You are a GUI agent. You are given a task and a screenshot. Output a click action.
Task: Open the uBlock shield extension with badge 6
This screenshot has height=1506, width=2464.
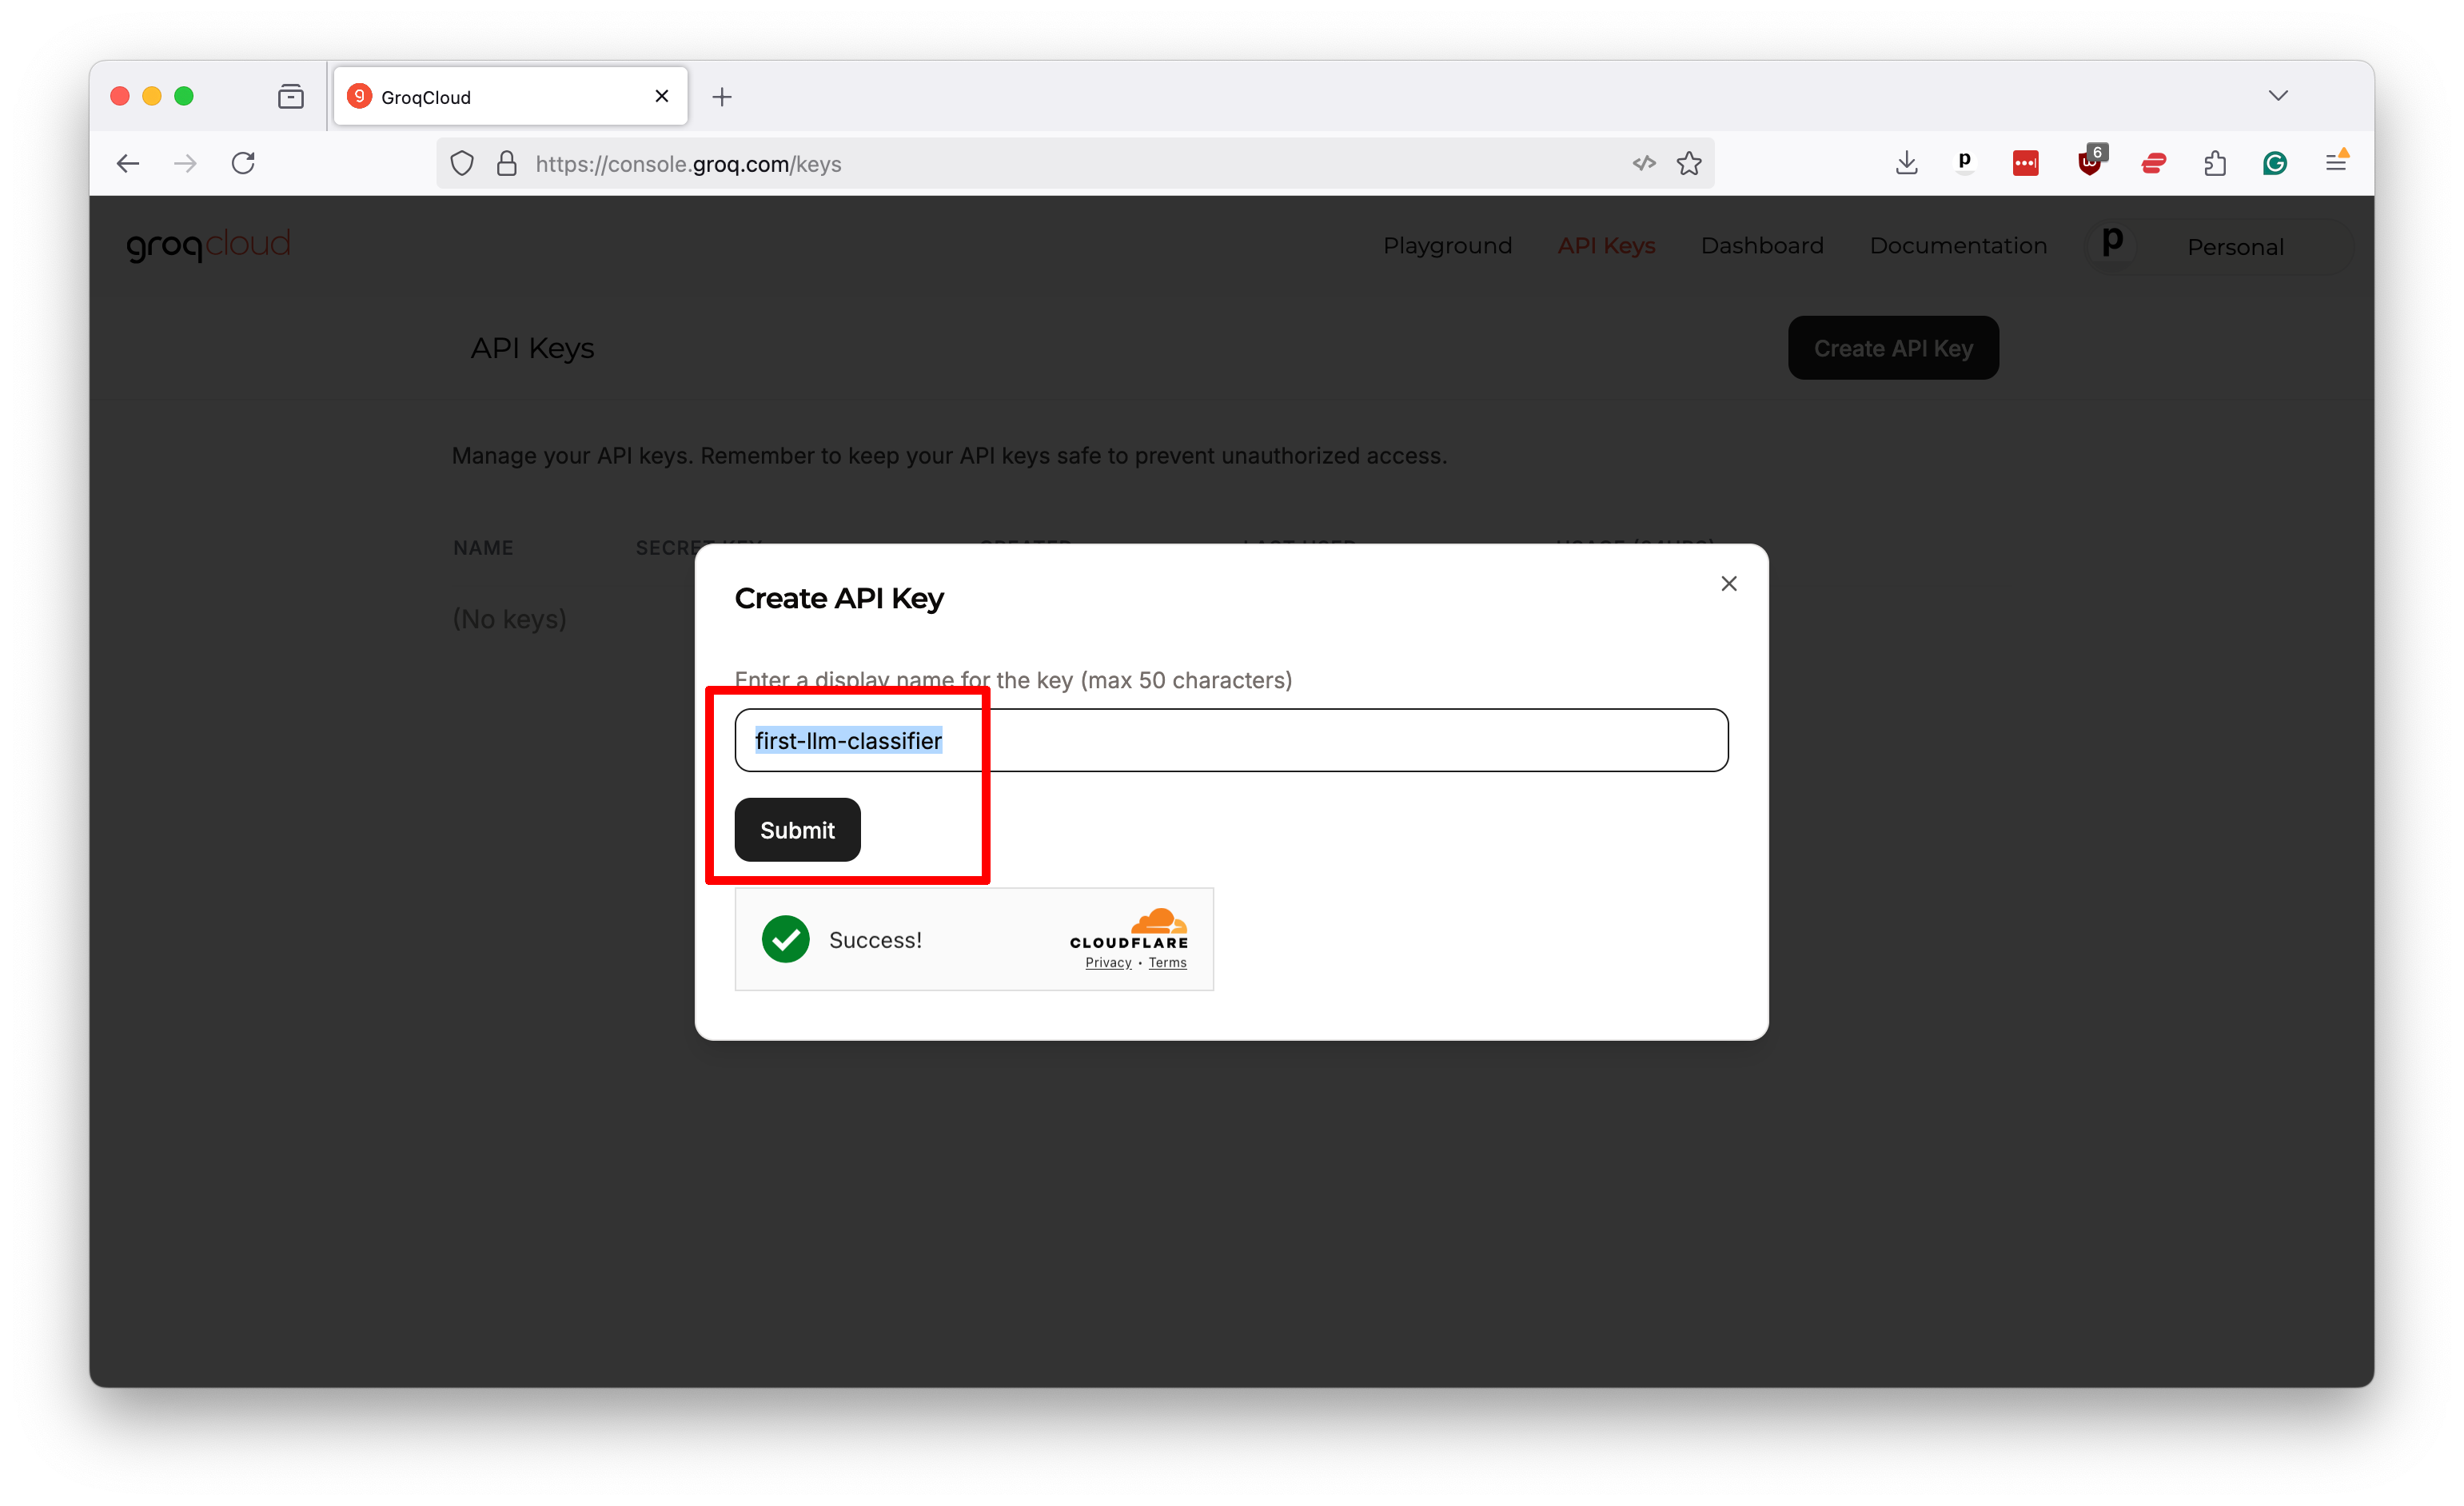click(2091, 161)
